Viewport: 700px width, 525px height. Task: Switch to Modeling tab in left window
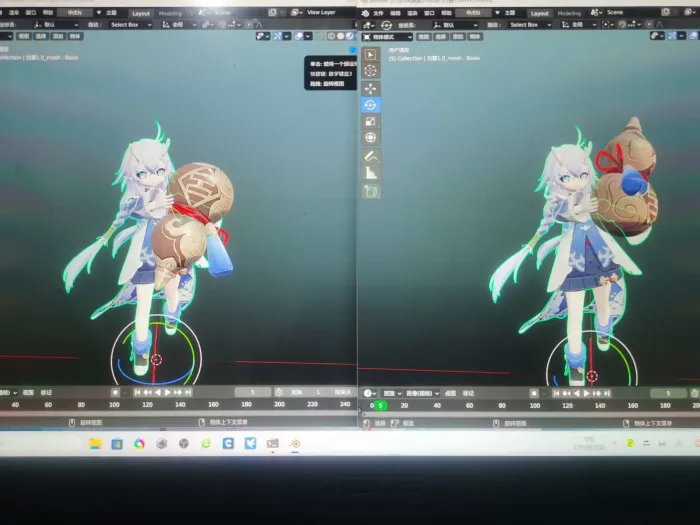(x=170, y=13)
